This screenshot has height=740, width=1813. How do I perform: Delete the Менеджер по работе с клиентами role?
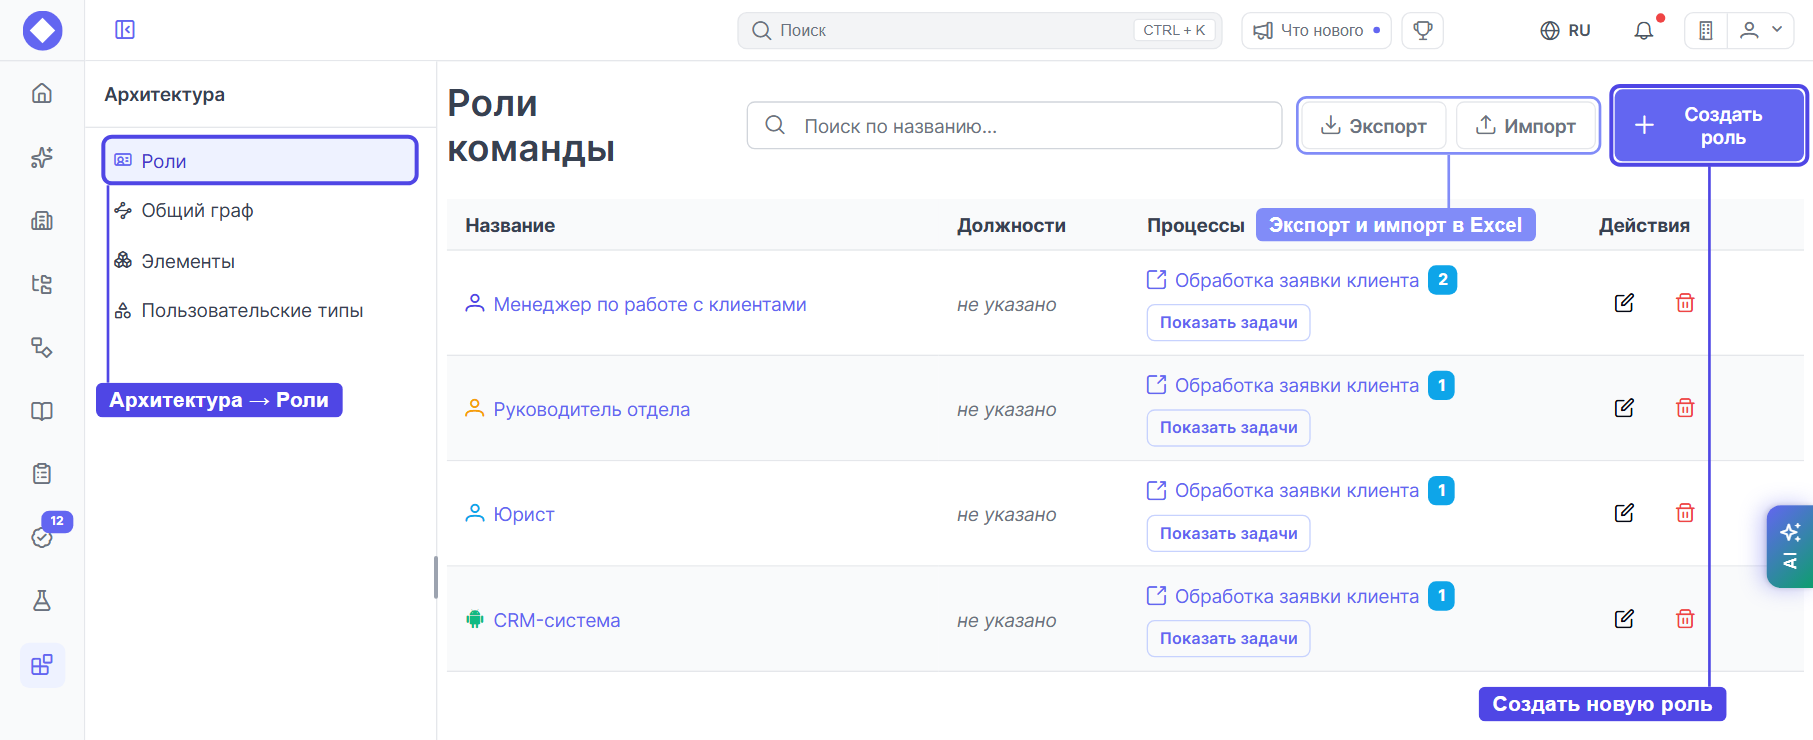click(1685, 303)
